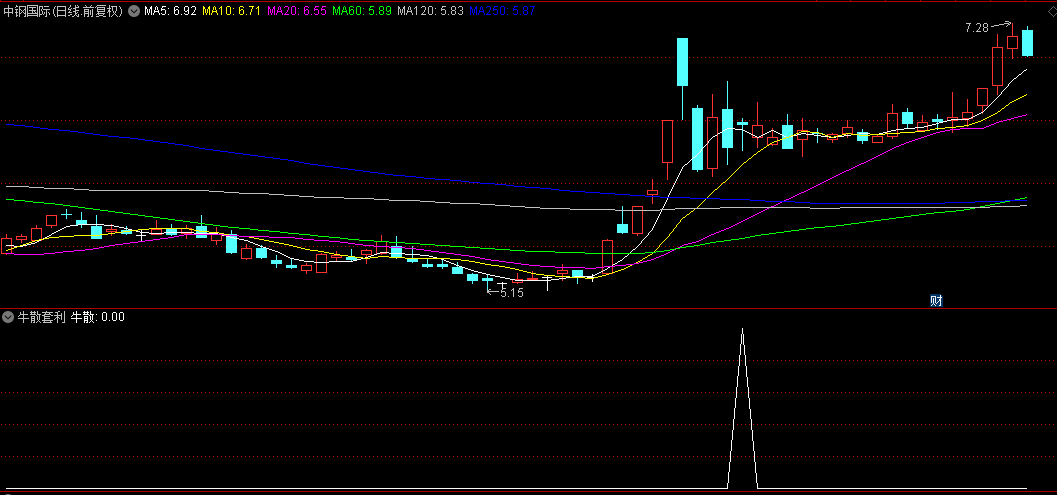Image resolution: width=1057 pixels, height=495 pixels.
Task: Click the 牛散套利 indicator name
Action: pos(42,317)
